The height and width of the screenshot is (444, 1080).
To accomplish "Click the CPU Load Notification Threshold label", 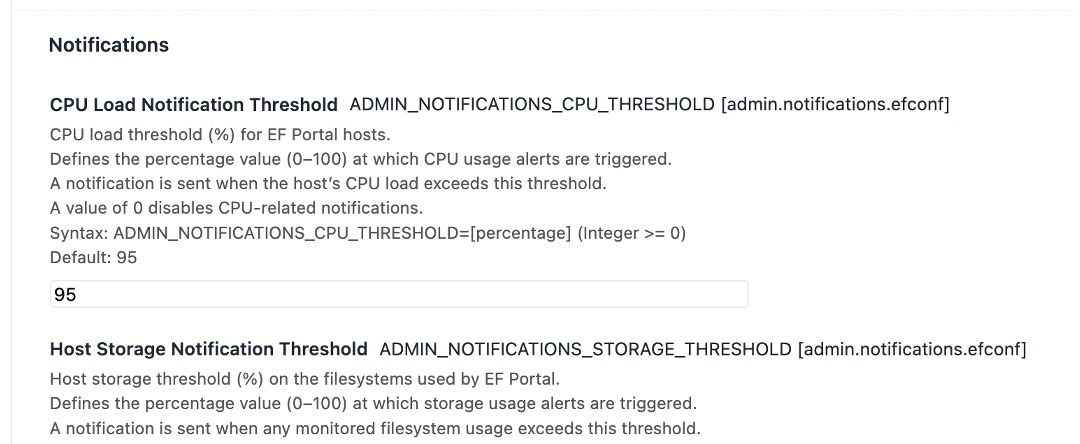I will click(193, 104).
